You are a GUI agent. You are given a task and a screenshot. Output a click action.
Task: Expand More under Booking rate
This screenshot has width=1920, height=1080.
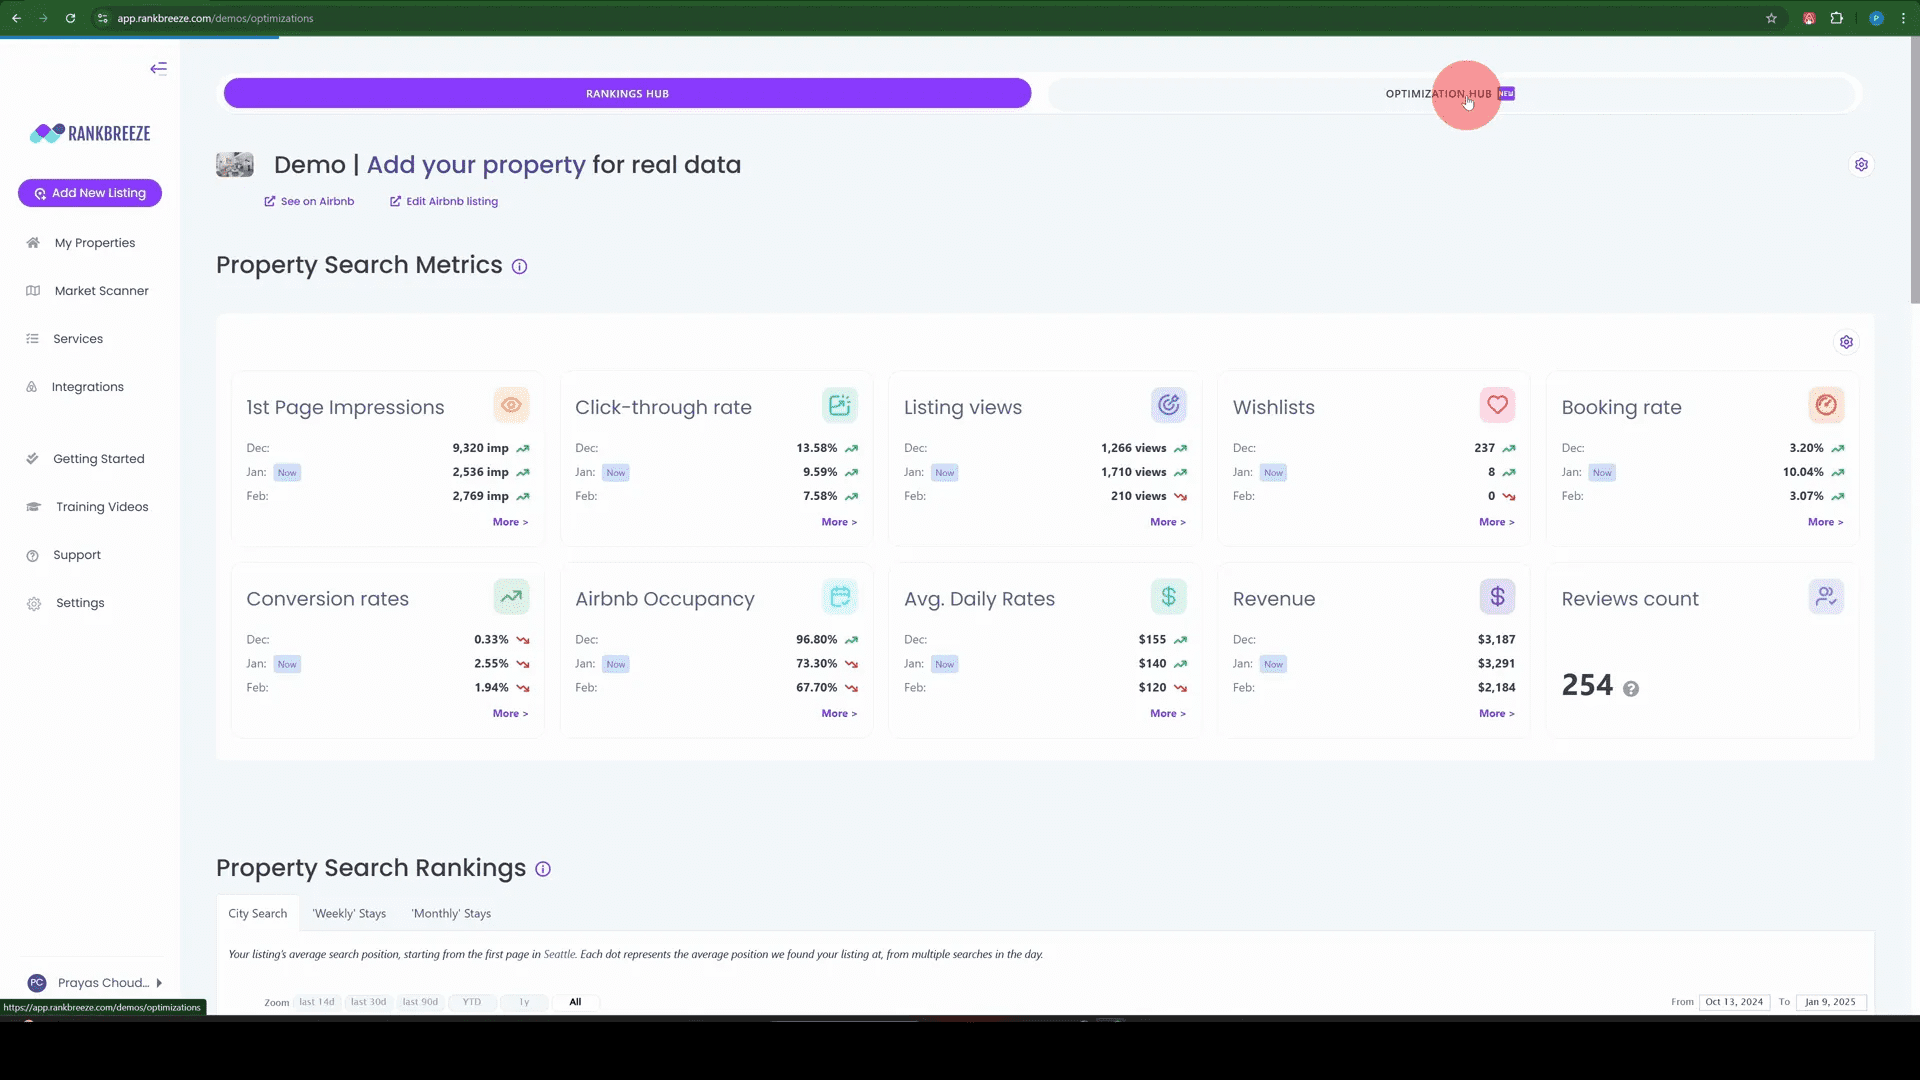[1825, 522]
